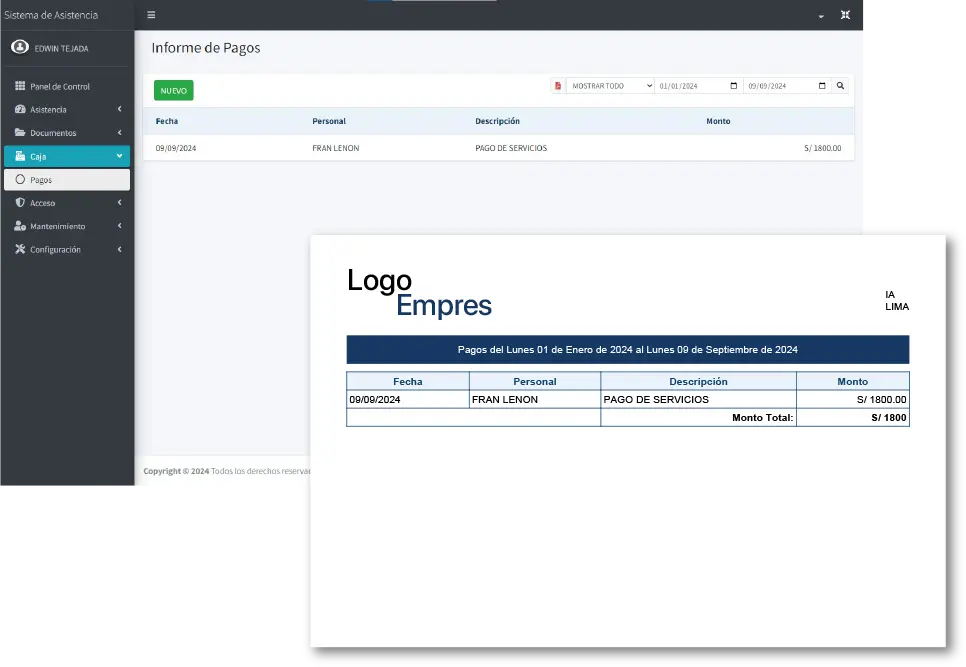Open the Mantenimiento menu in the sidebar
Screen dimensions: 966x667
67,227
